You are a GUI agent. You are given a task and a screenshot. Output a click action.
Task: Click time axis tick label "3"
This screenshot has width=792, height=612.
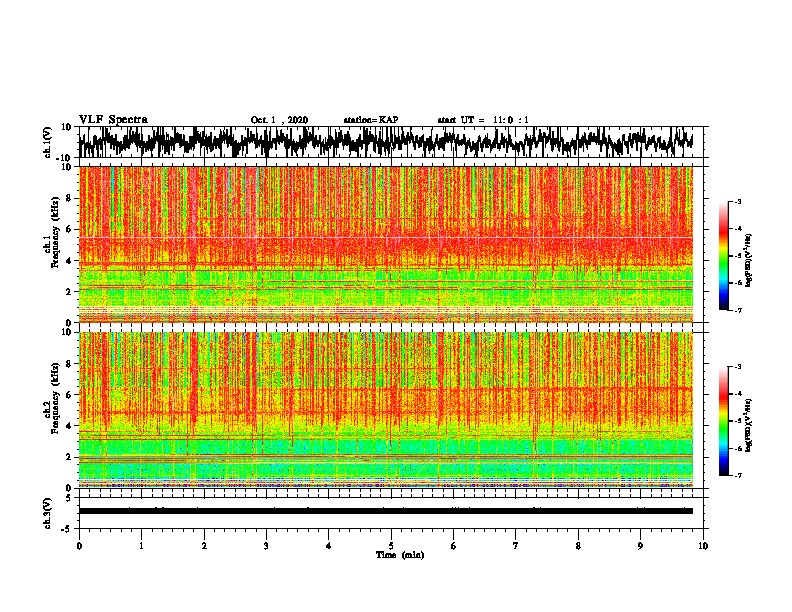(266, 546)
